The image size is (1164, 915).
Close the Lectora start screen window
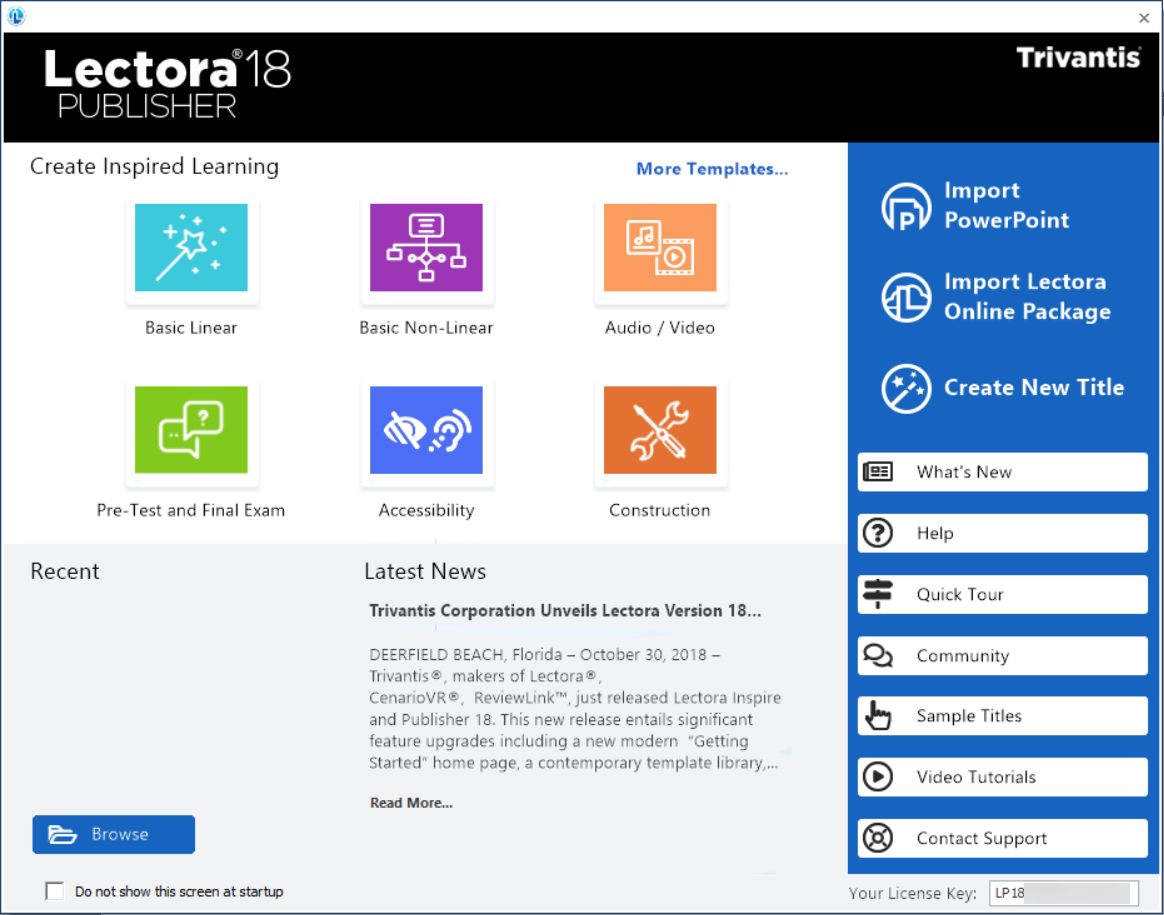pyautogui.click(x=1143, y=18)
